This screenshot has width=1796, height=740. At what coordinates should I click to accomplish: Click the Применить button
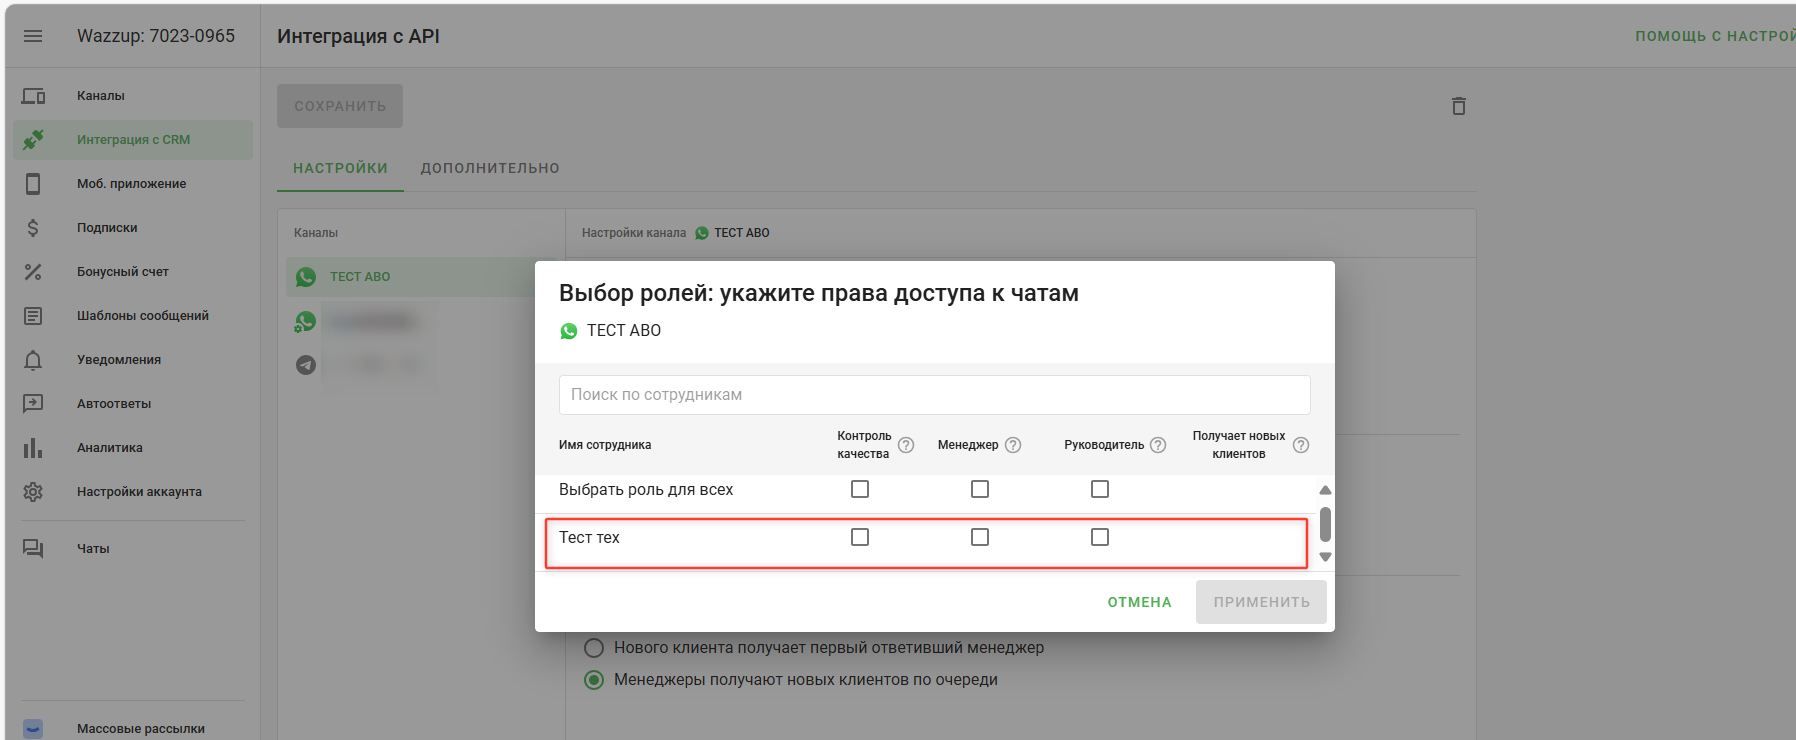[1261, 602]
